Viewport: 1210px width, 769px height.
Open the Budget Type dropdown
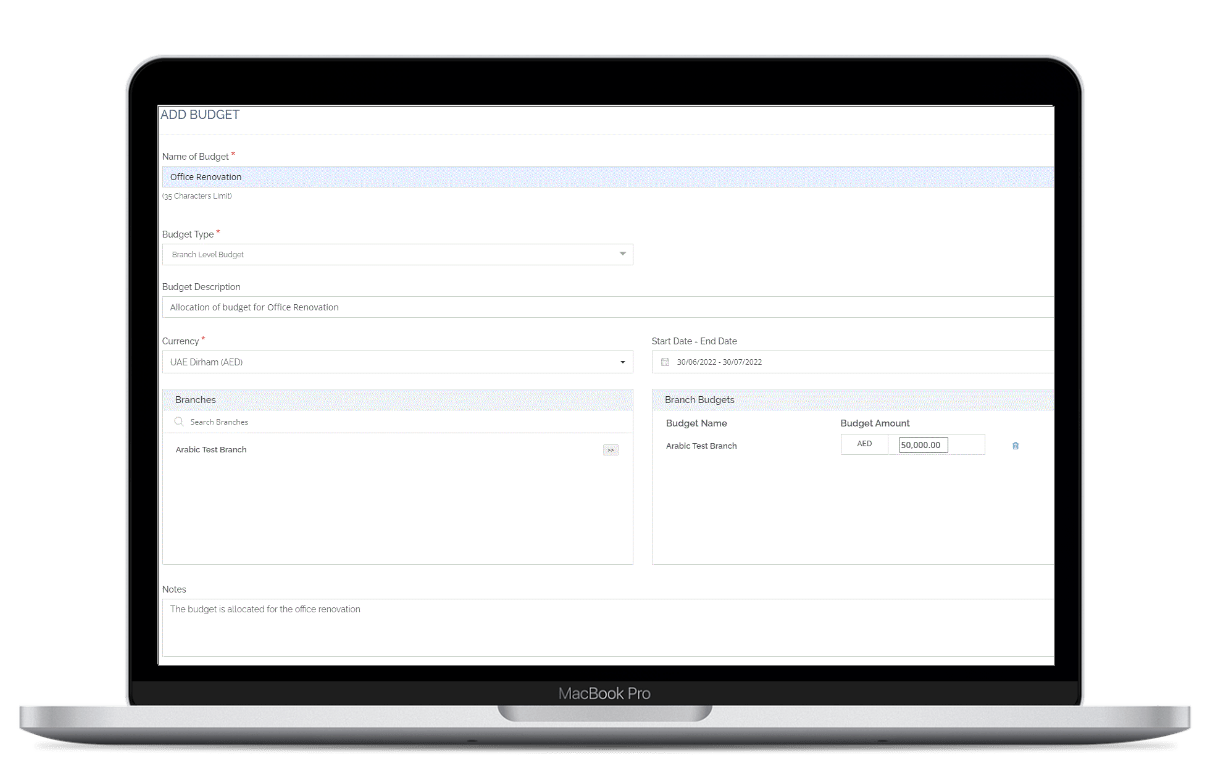coord(397,255)
